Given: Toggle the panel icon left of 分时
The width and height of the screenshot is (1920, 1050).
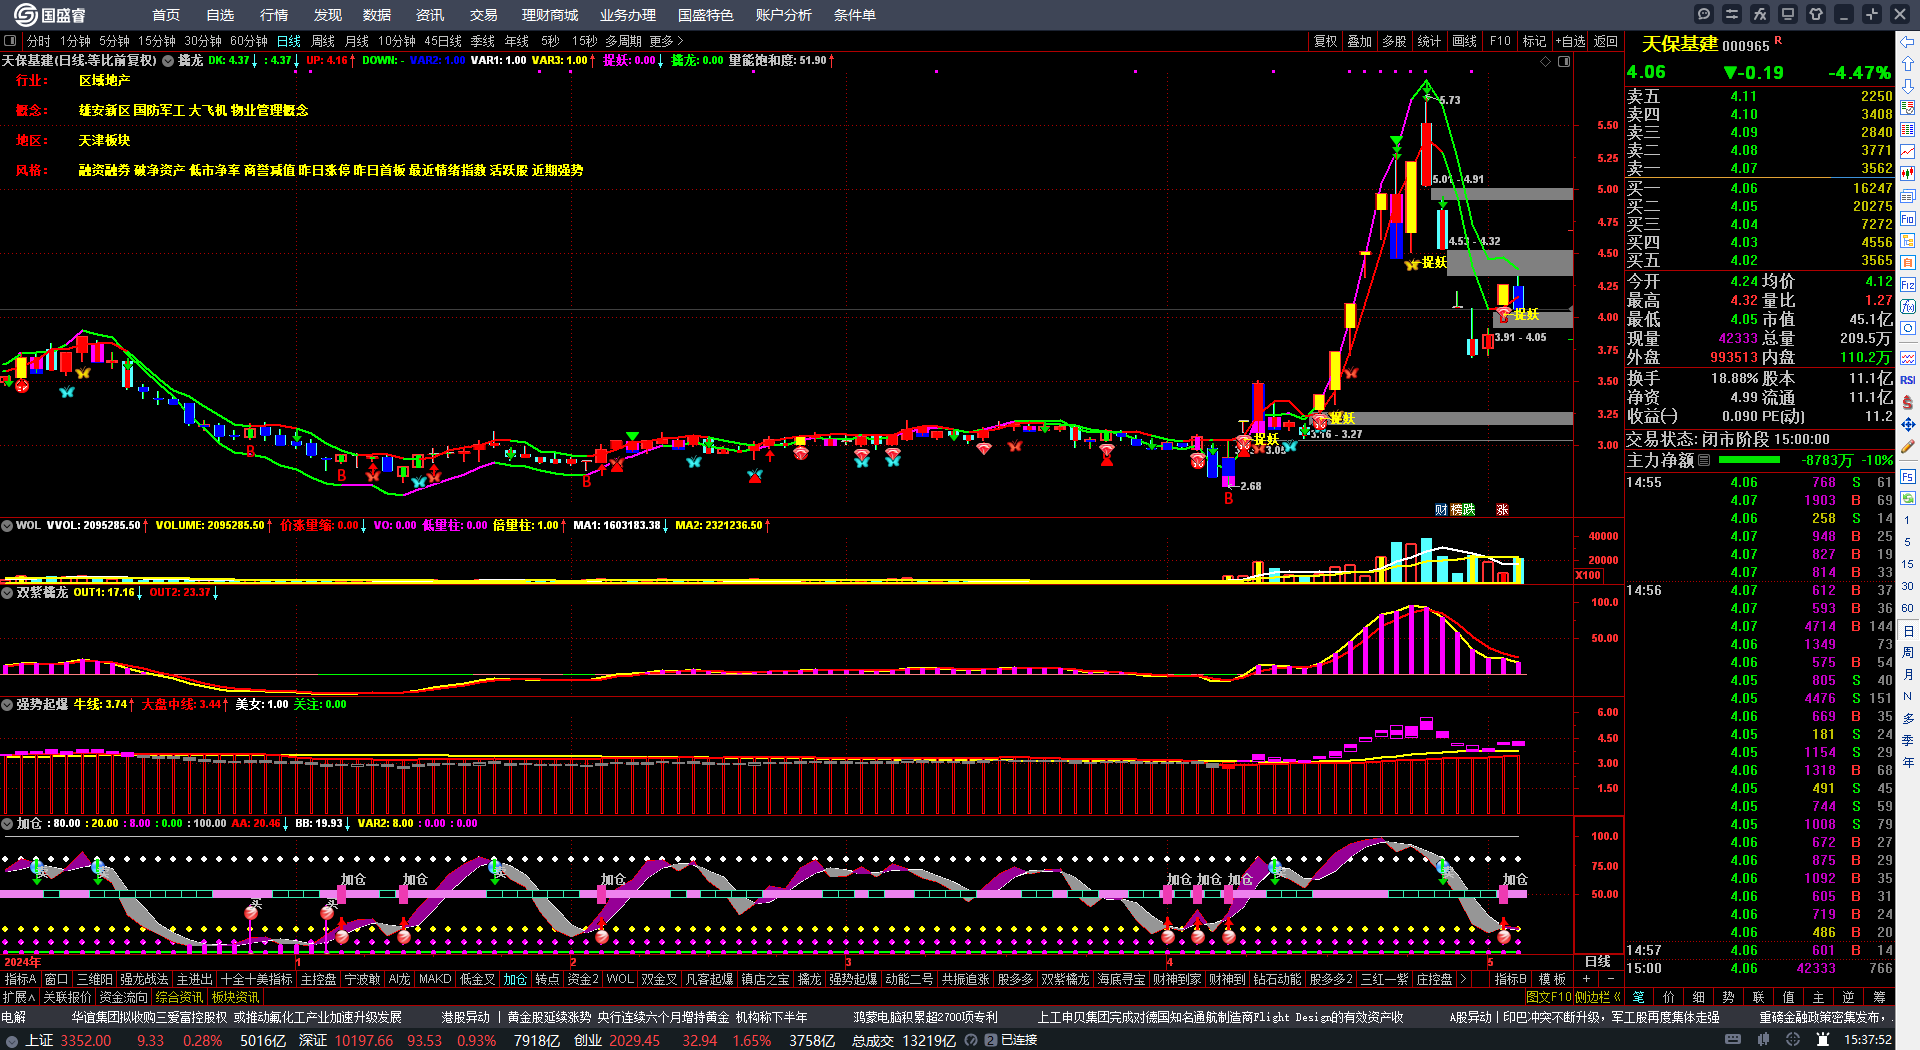Looking at the screenshot, I should (x=11, y=41).
